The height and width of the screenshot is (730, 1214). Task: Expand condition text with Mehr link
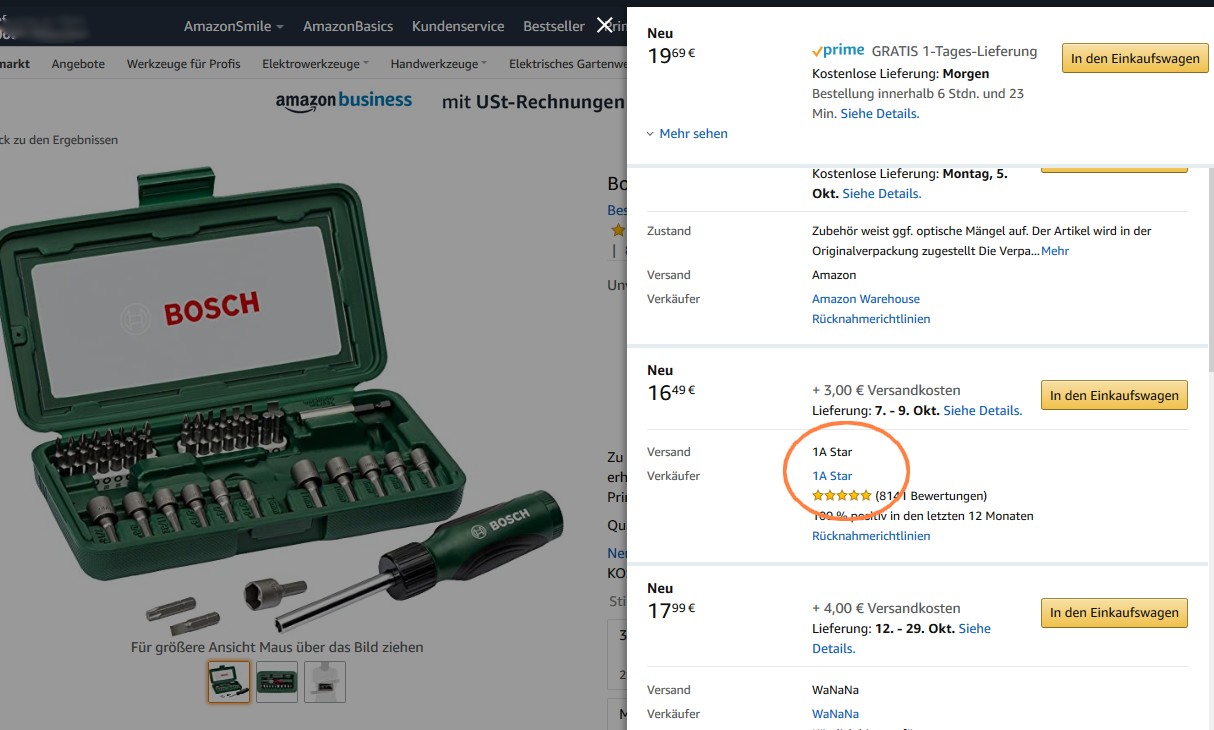point(1055,251)
